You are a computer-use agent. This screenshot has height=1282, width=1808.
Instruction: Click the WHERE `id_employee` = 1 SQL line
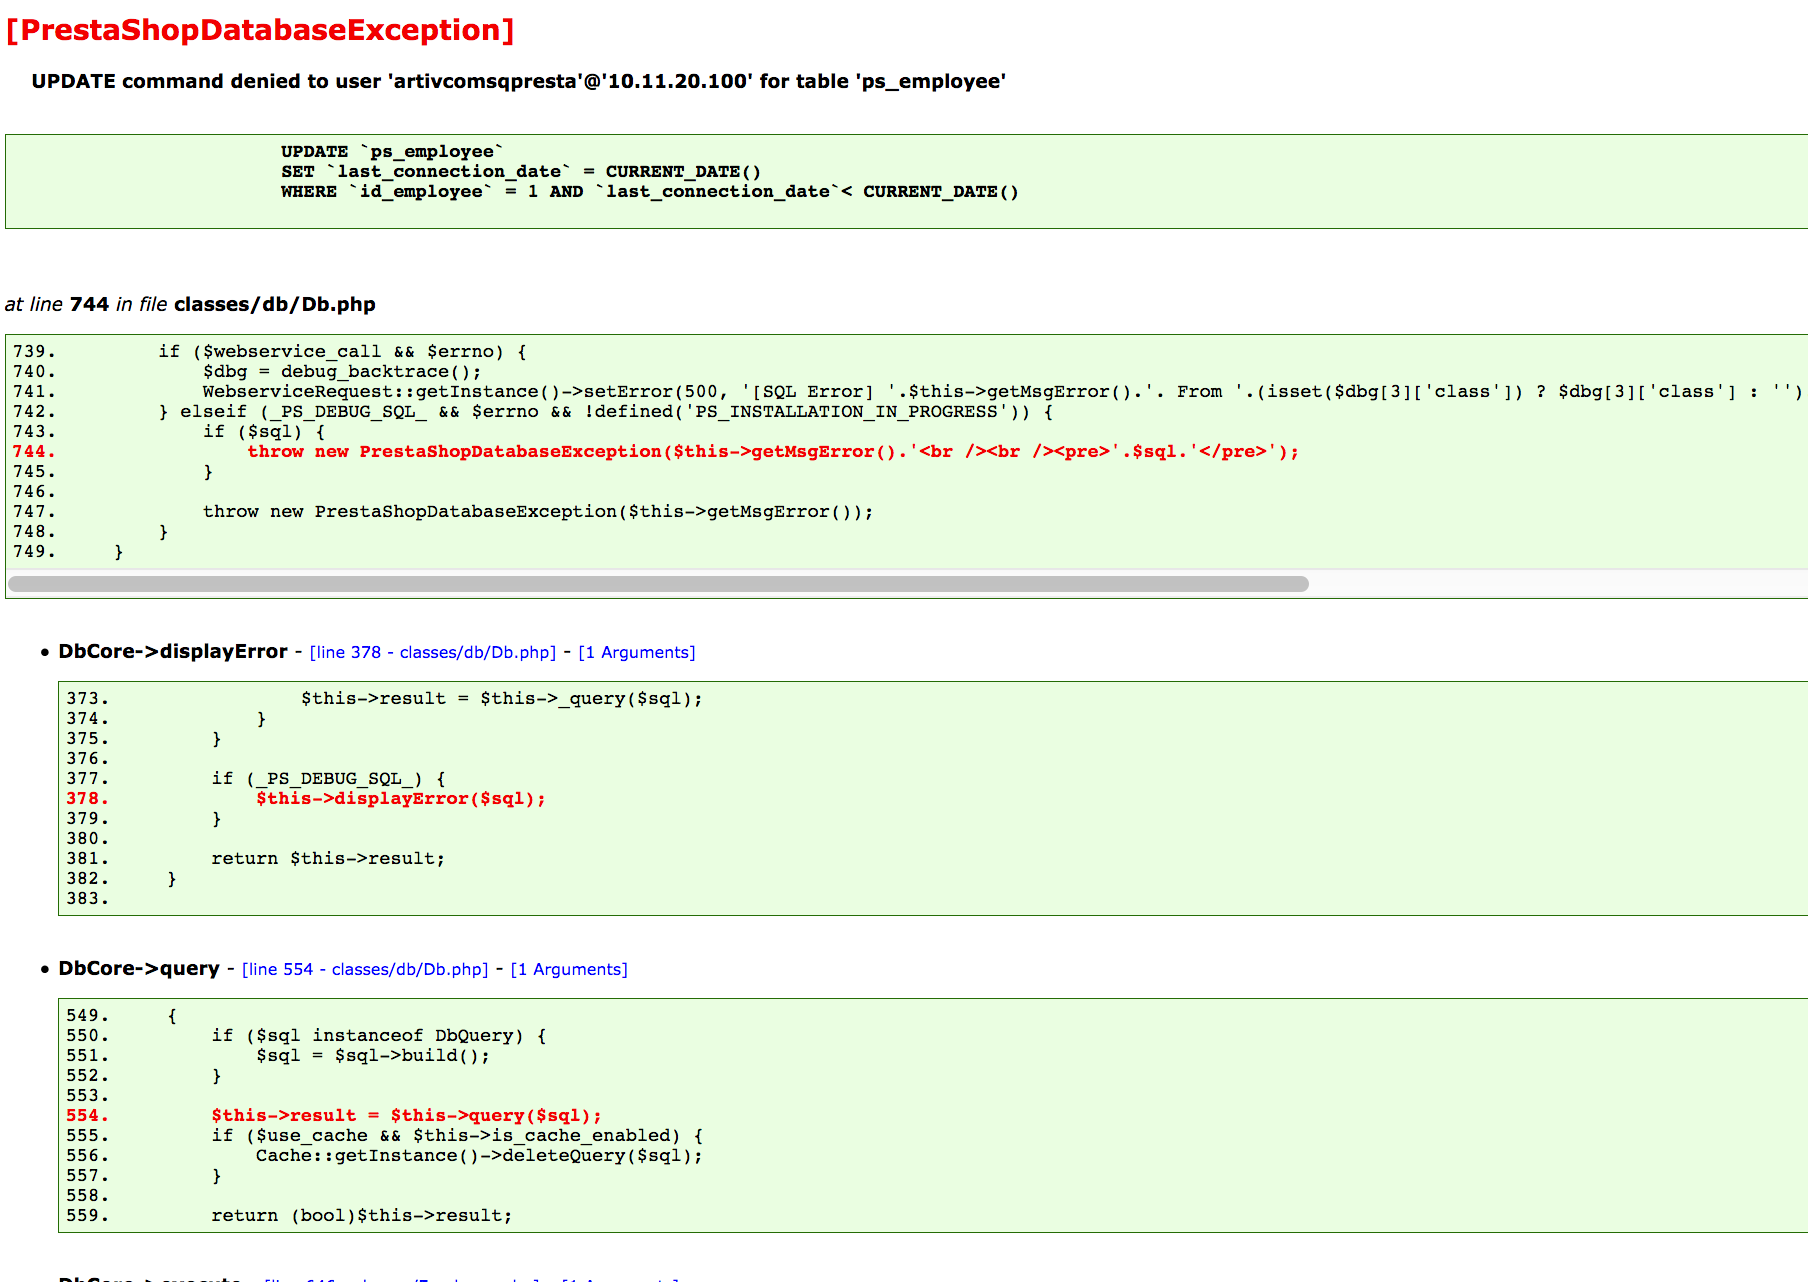pos(650,191)
